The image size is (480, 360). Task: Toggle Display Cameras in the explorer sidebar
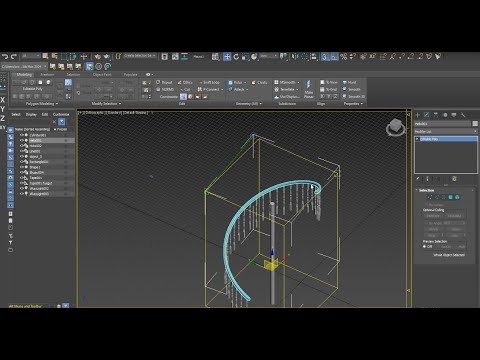pos(10,151)
